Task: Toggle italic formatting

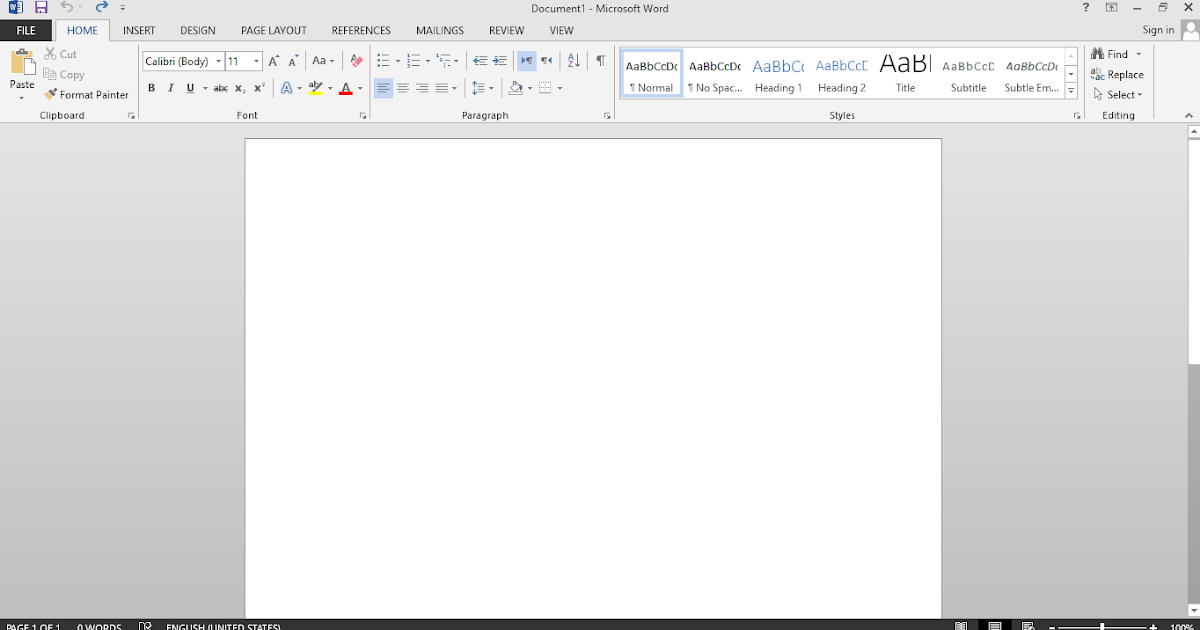Action: [x=171, y=88]
